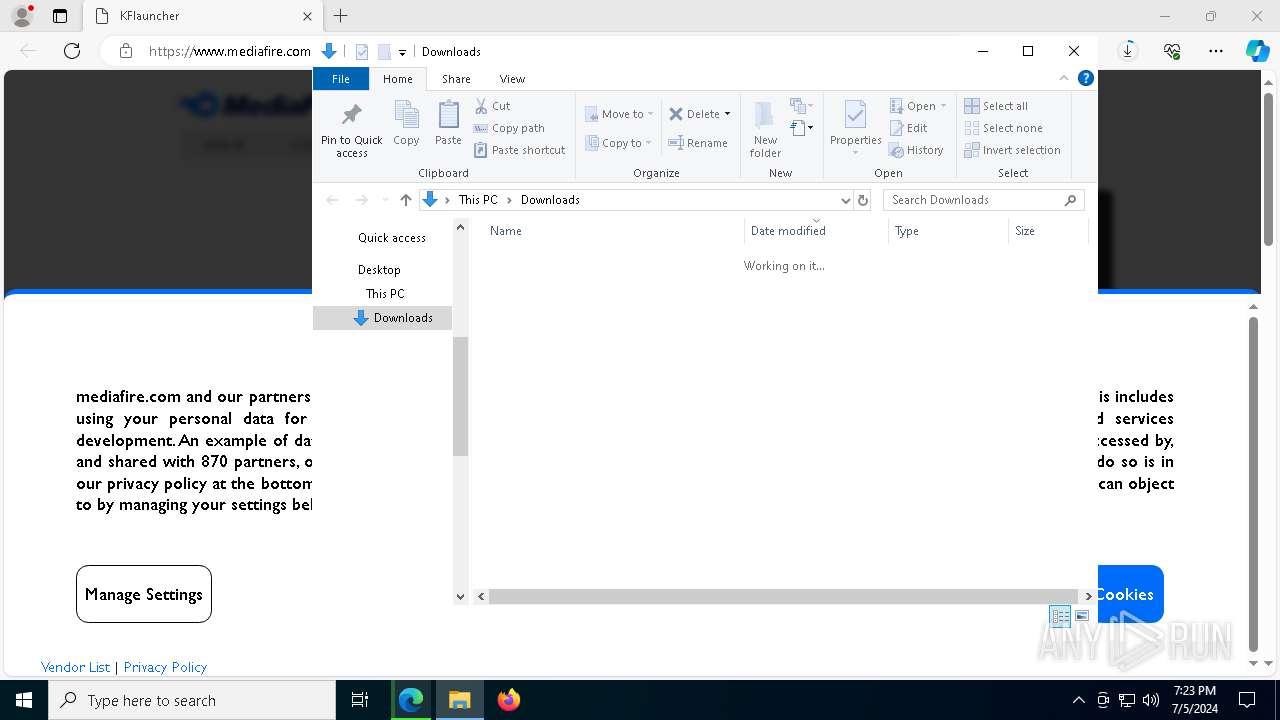
Task: Switch to large icons view toggle
Action: tap(1082, 616)
